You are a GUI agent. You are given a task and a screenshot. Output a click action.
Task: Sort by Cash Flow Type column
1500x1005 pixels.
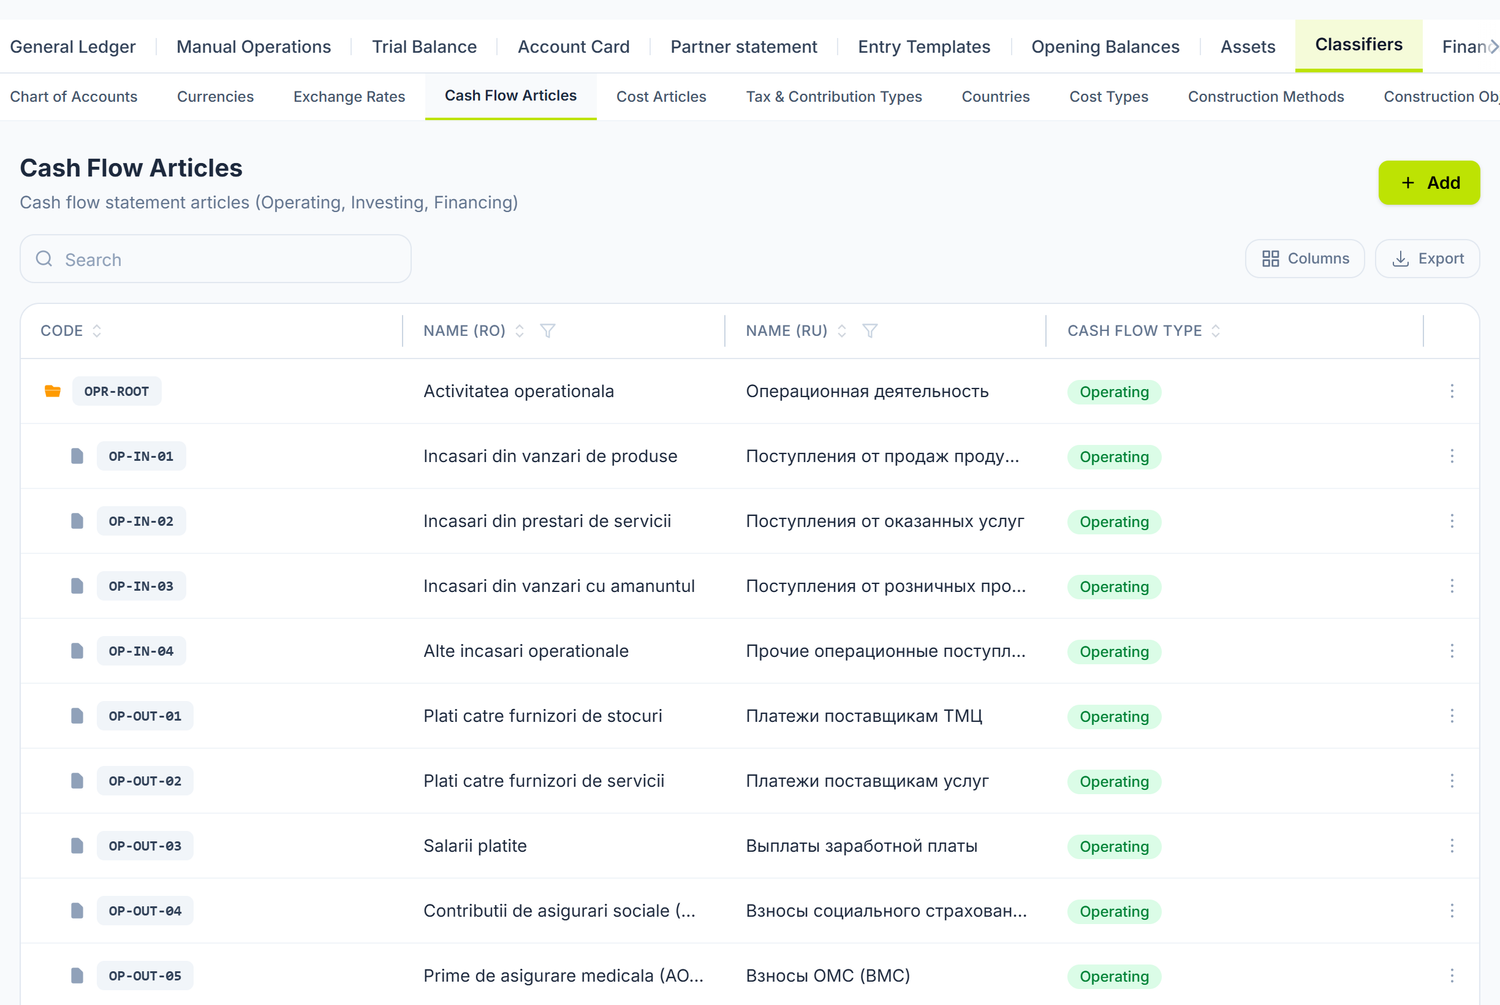point(1216,331)
